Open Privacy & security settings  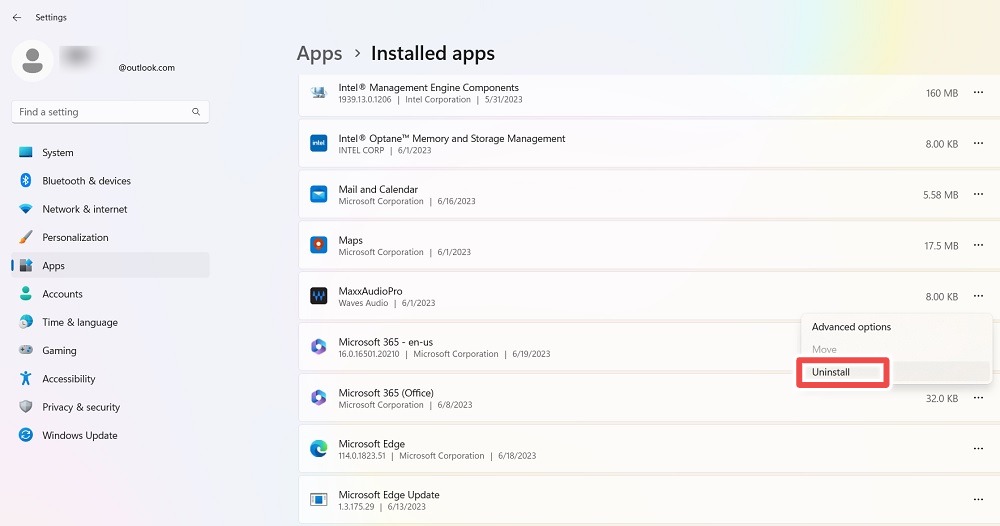point(110,407)
